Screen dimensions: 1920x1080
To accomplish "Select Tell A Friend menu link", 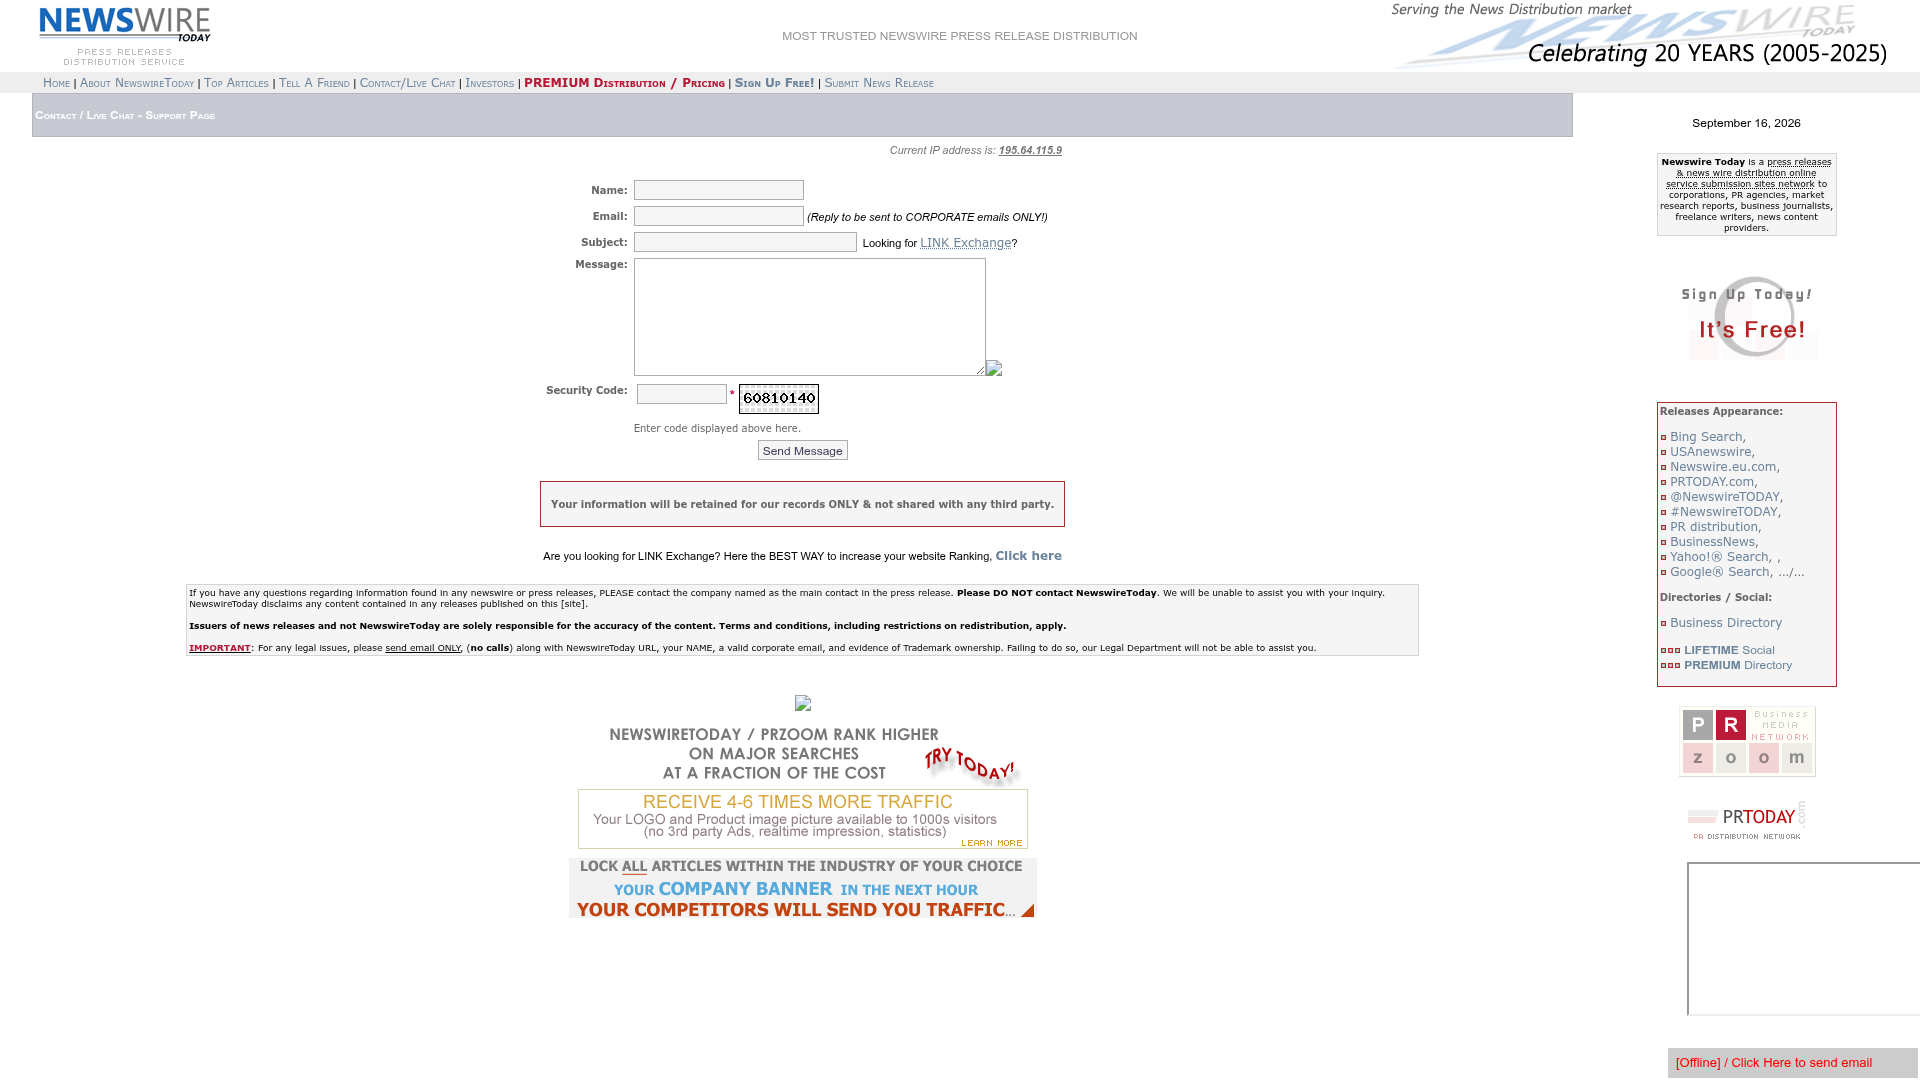I will tap(314, 83).
